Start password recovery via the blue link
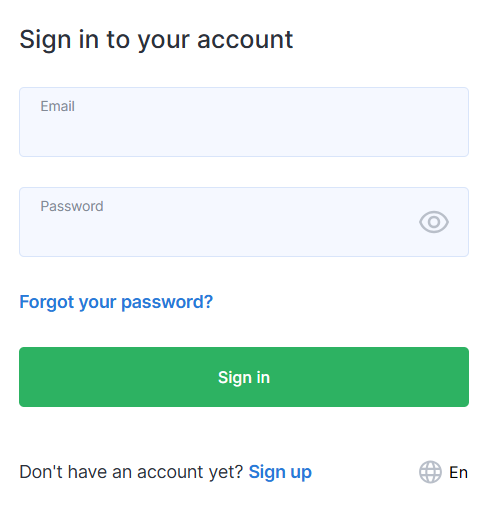493x506 pixels. [116, 302]
